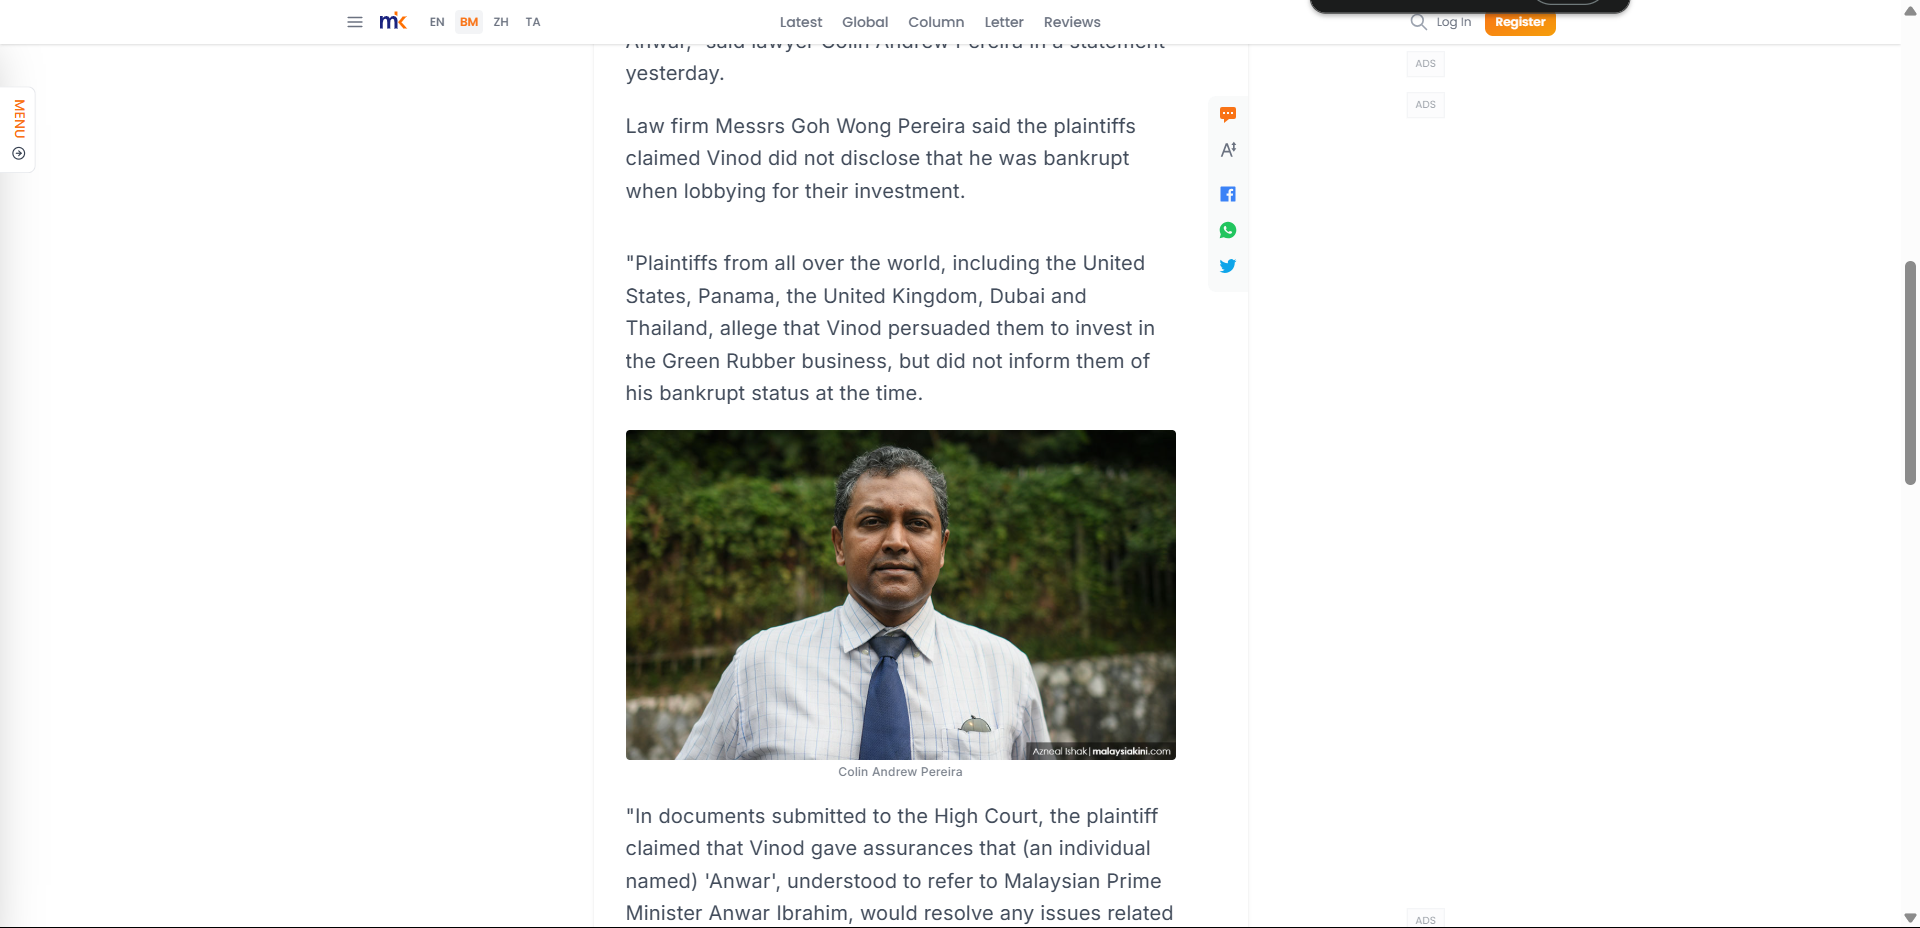Expand the side MENU panel
The width and height of the screenshot is (1920, 928).
(18, 130)
